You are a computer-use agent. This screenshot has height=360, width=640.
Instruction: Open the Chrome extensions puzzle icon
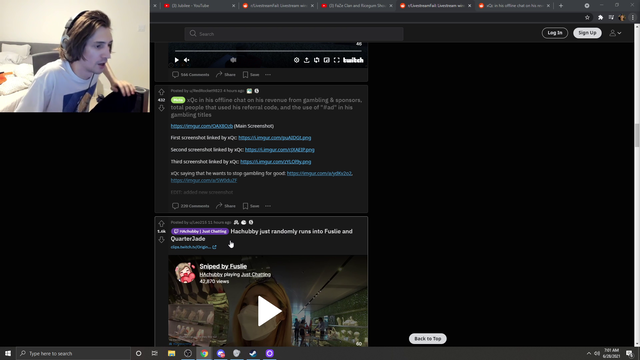coord(600,18)
